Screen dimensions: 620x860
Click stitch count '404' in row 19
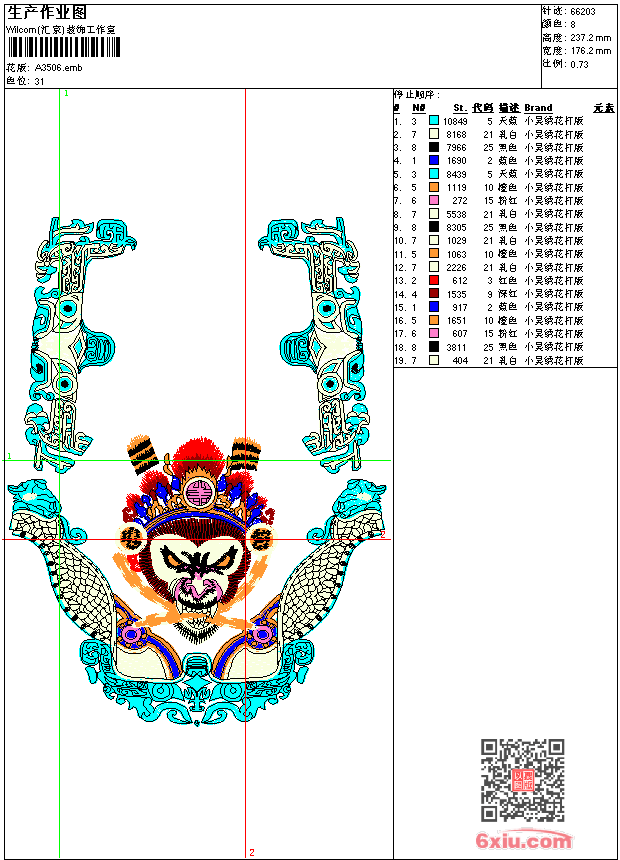pos(460,361)
